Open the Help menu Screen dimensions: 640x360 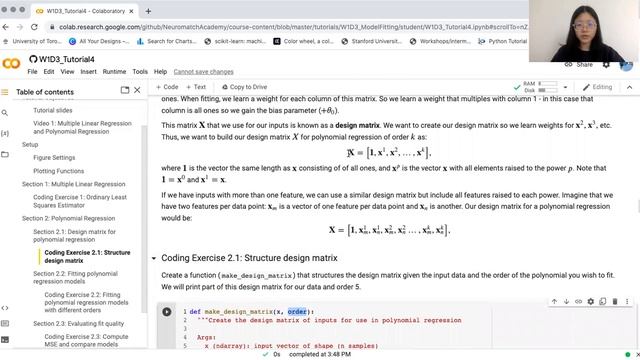click(160, 72)
